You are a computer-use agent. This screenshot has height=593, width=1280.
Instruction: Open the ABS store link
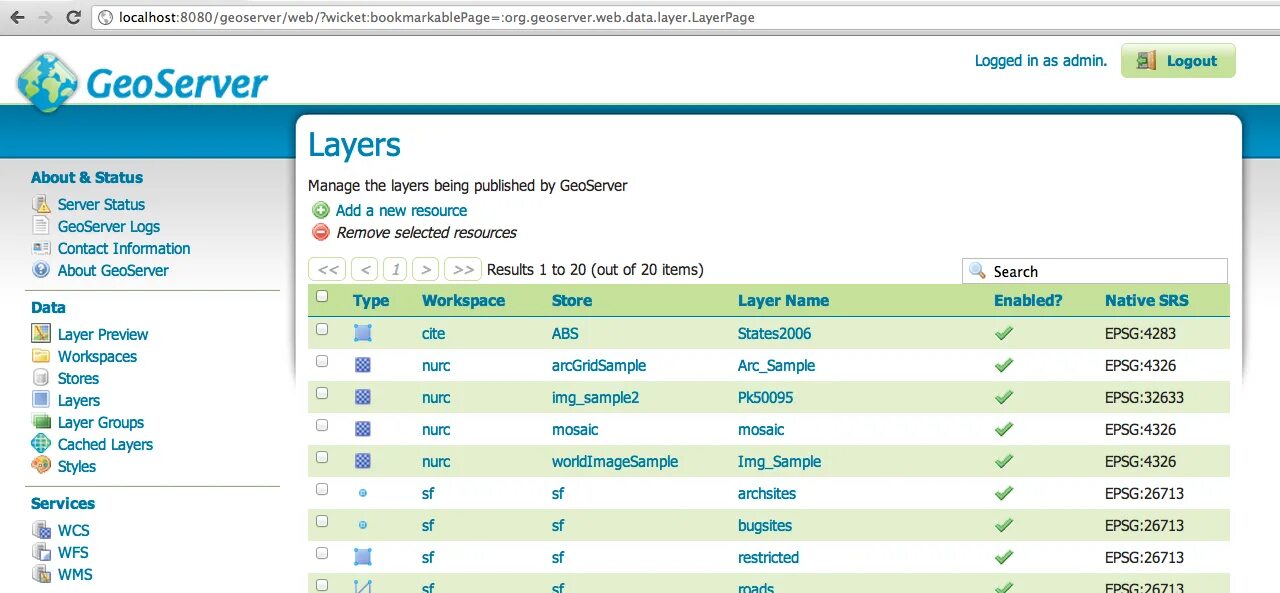tap(565, 333)
